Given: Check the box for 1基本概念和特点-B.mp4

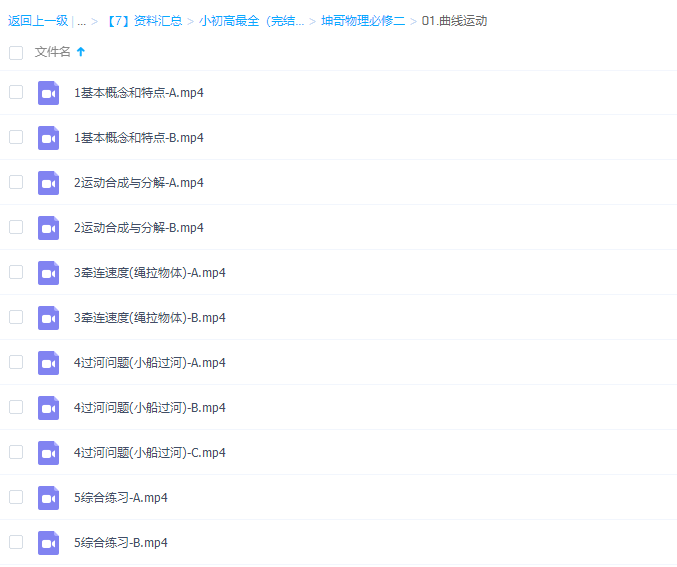Looking at the screenshot, I should pos(16,137).
